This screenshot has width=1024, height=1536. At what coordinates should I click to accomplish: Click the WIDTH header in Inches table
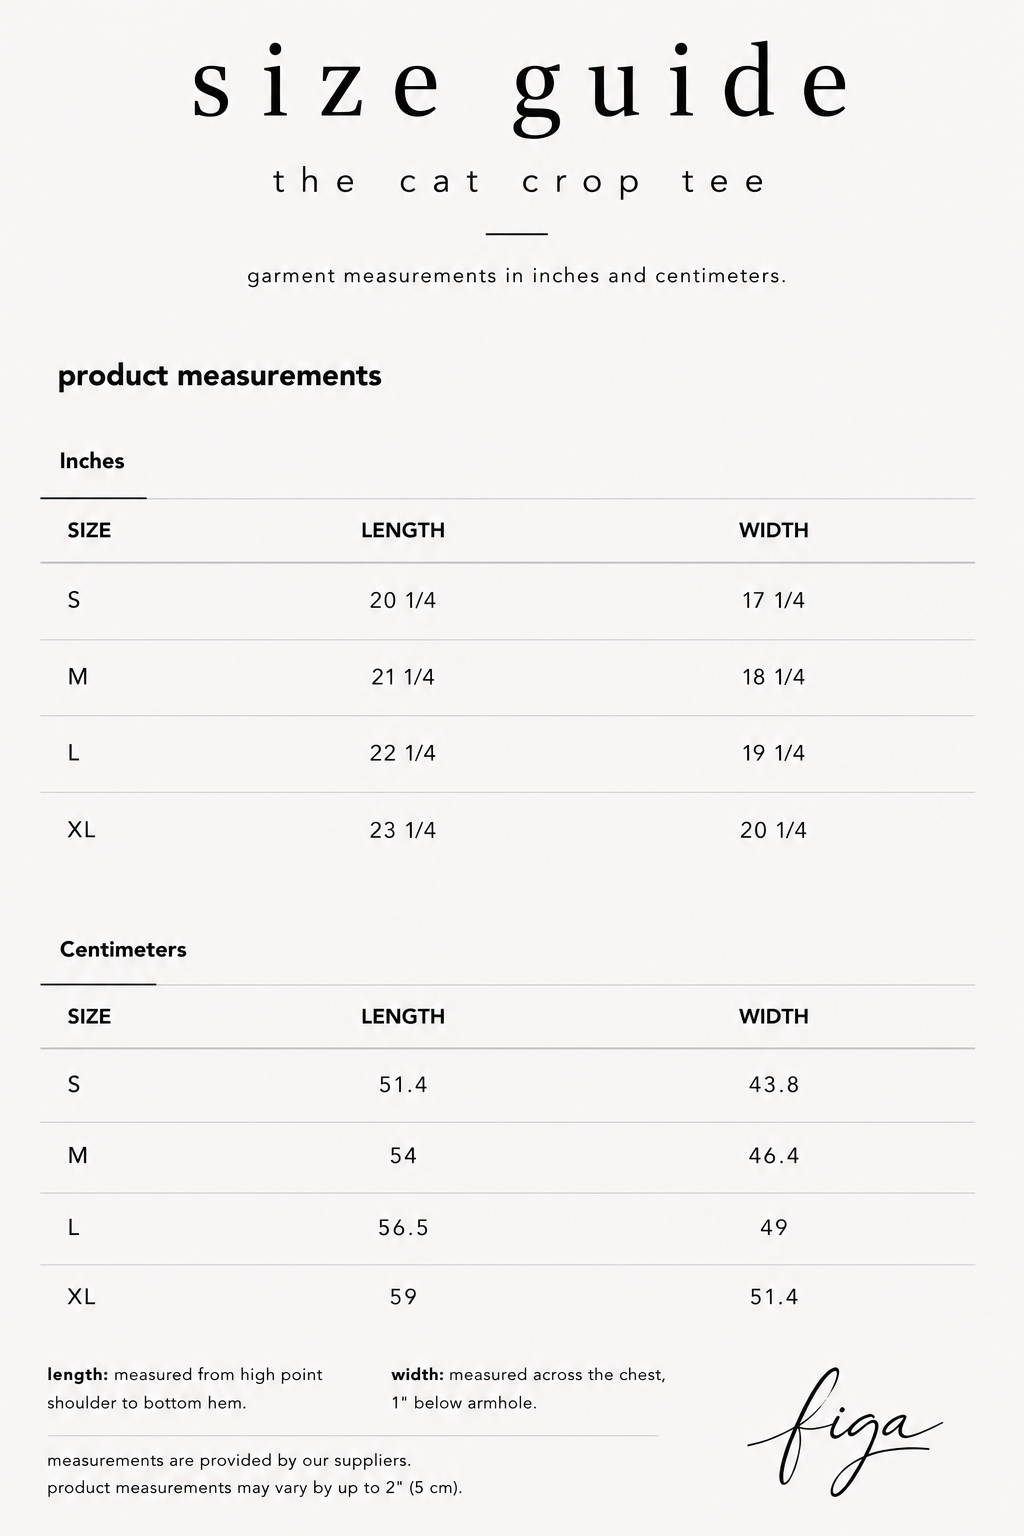774,530
